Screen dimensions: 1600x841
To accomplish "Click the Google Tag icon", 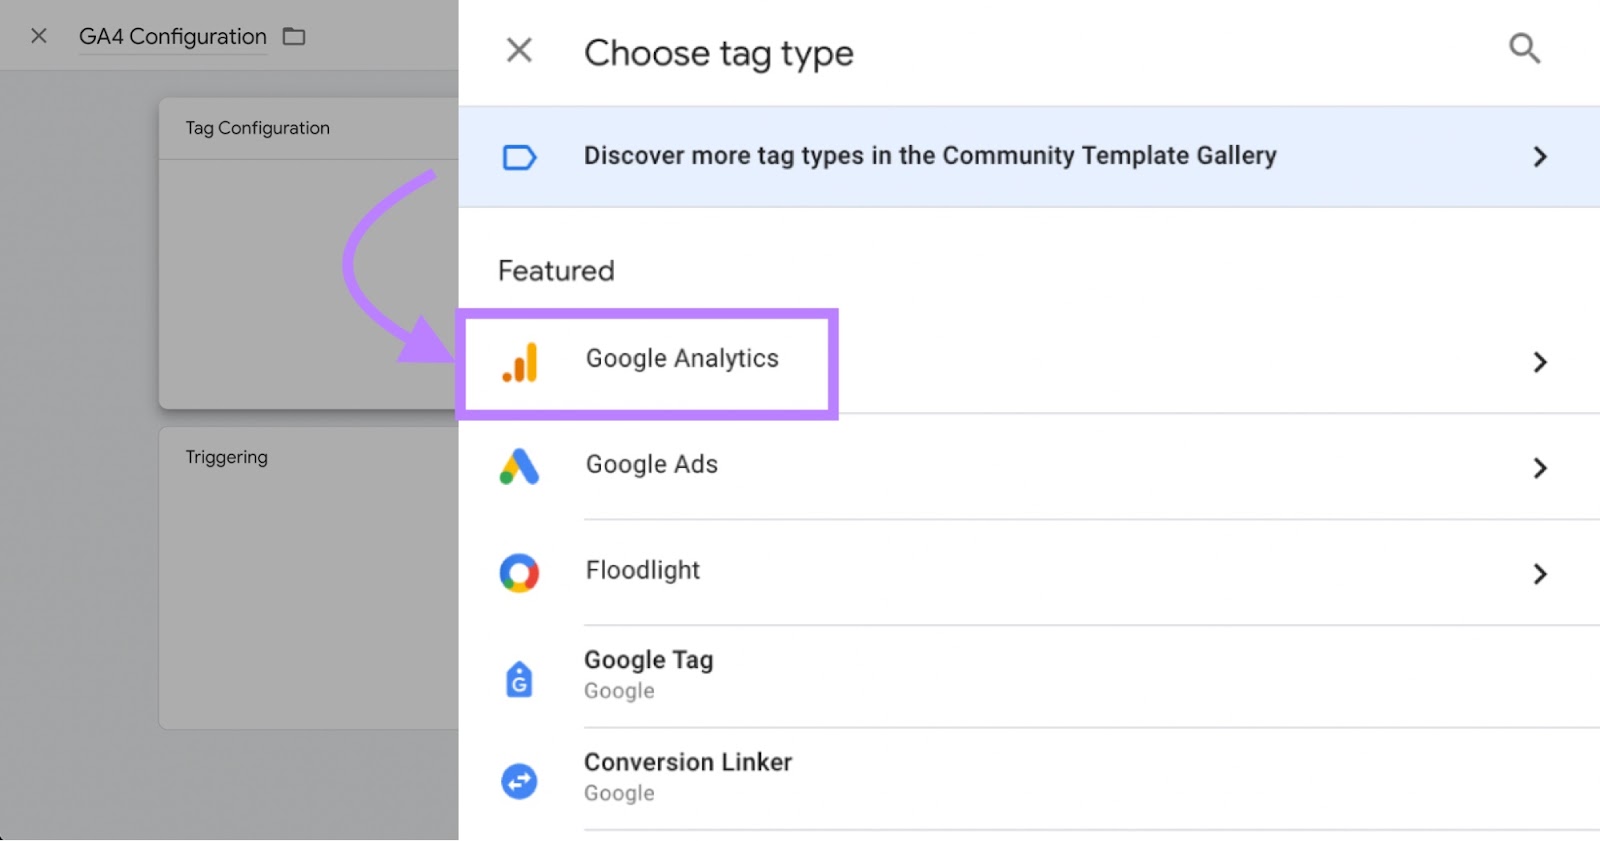I will pos(519,679).
